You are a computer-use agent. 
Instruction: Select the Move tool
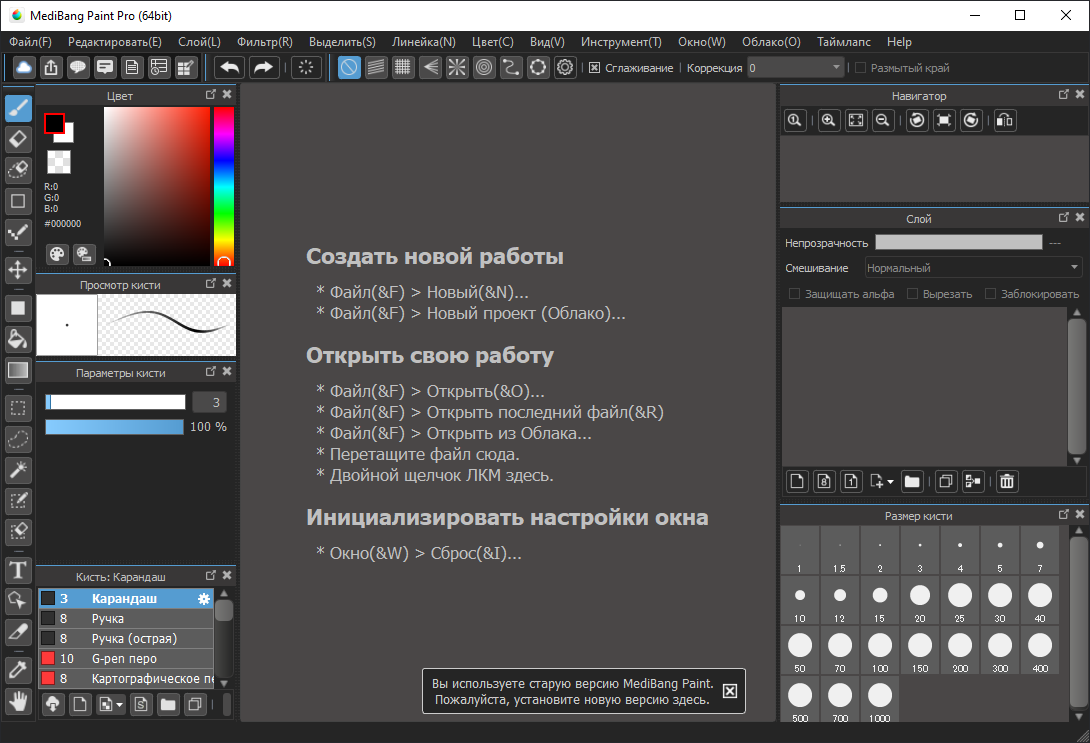18,270
